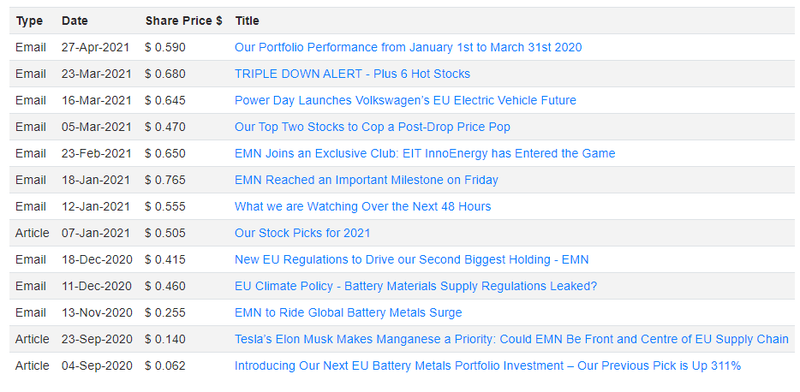Screen dimensions: 800x392
Task: Open 'Introducing Our Next EU Battery Metals' link
Action: [x=487, y=366]
